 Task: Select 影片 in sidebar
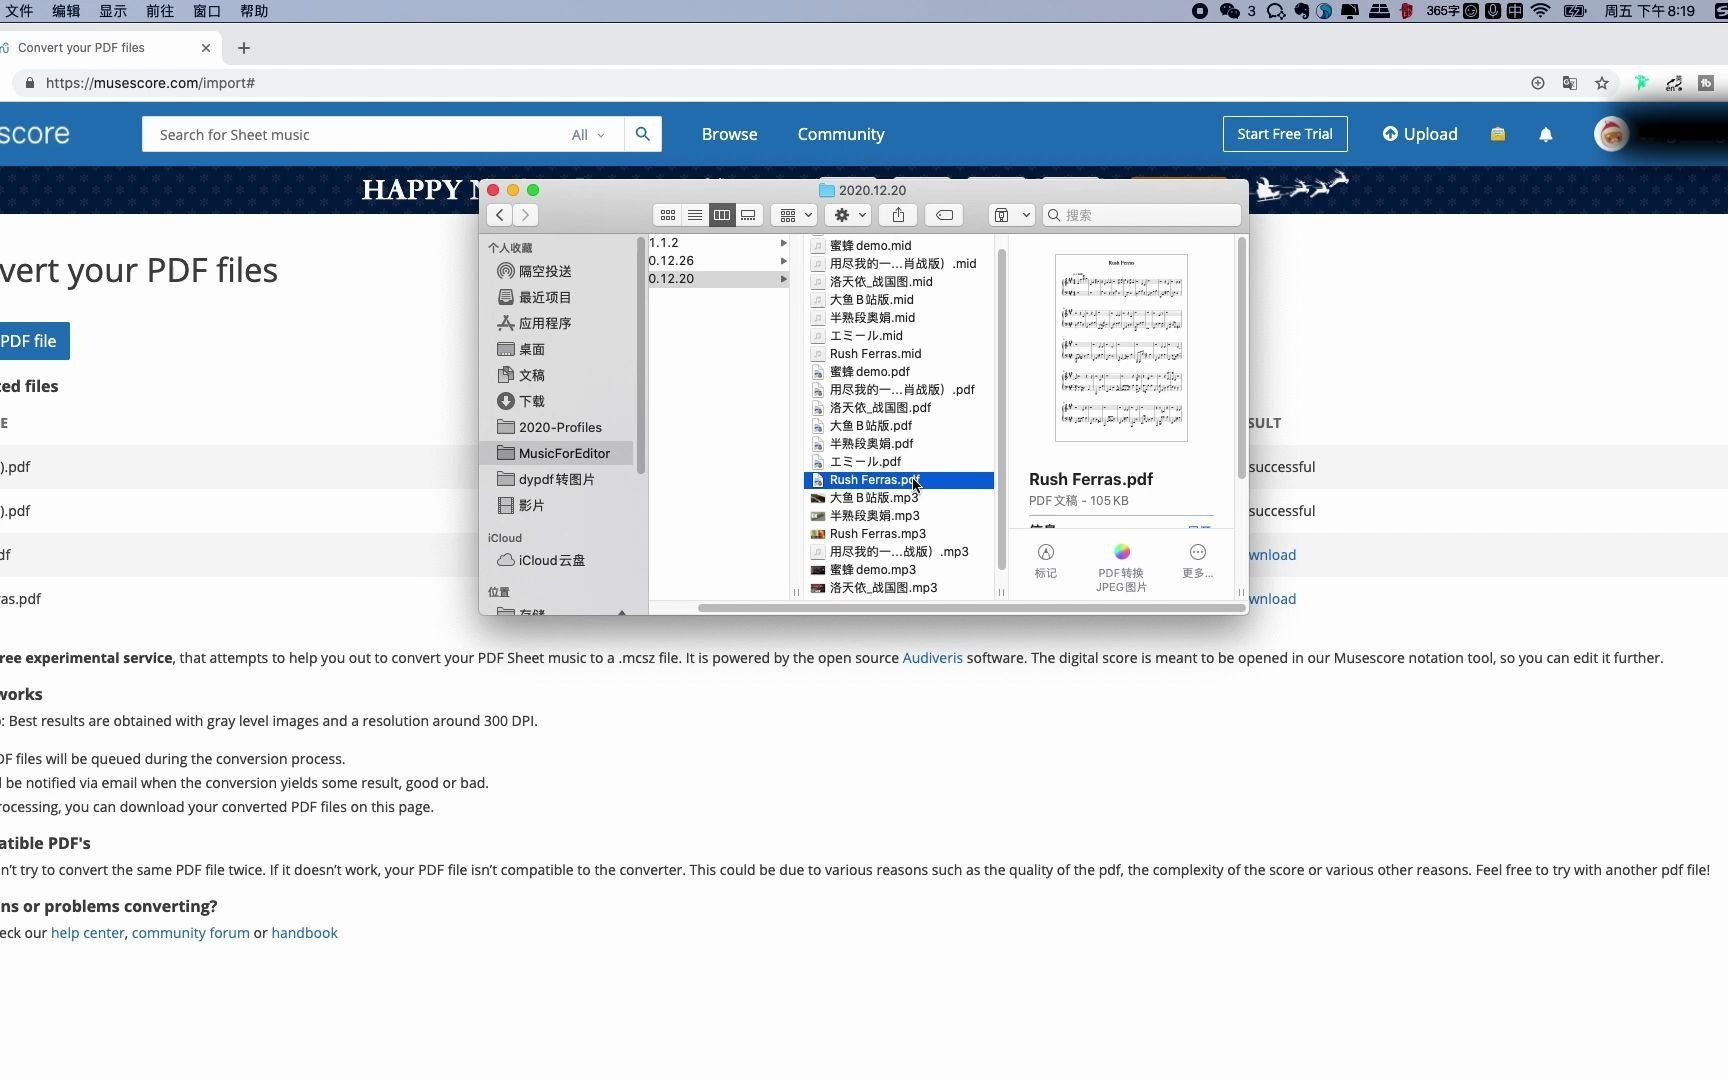pyautogui.click(x=532, y=505)
